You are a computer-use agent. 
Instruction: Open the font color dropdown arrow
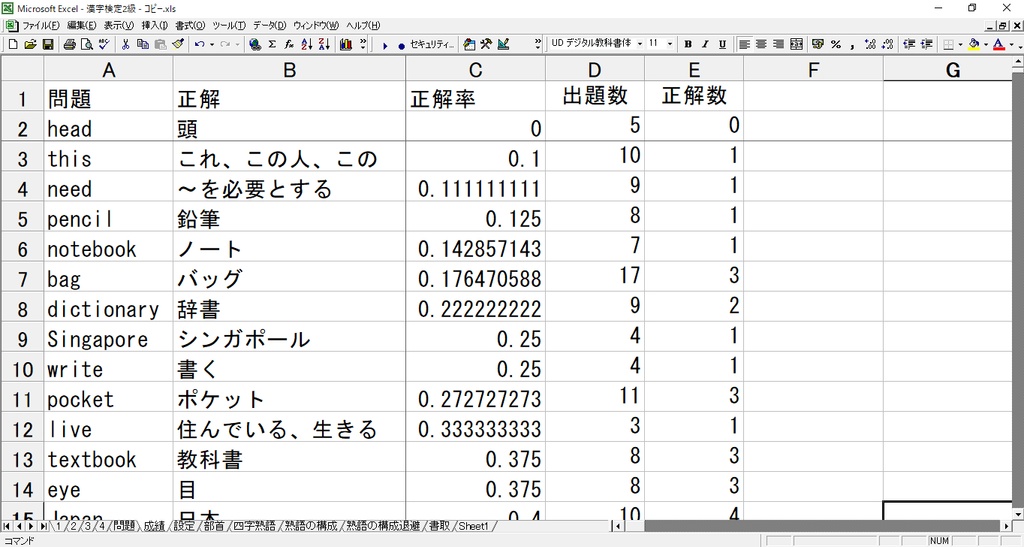[x=1012, y=44]
